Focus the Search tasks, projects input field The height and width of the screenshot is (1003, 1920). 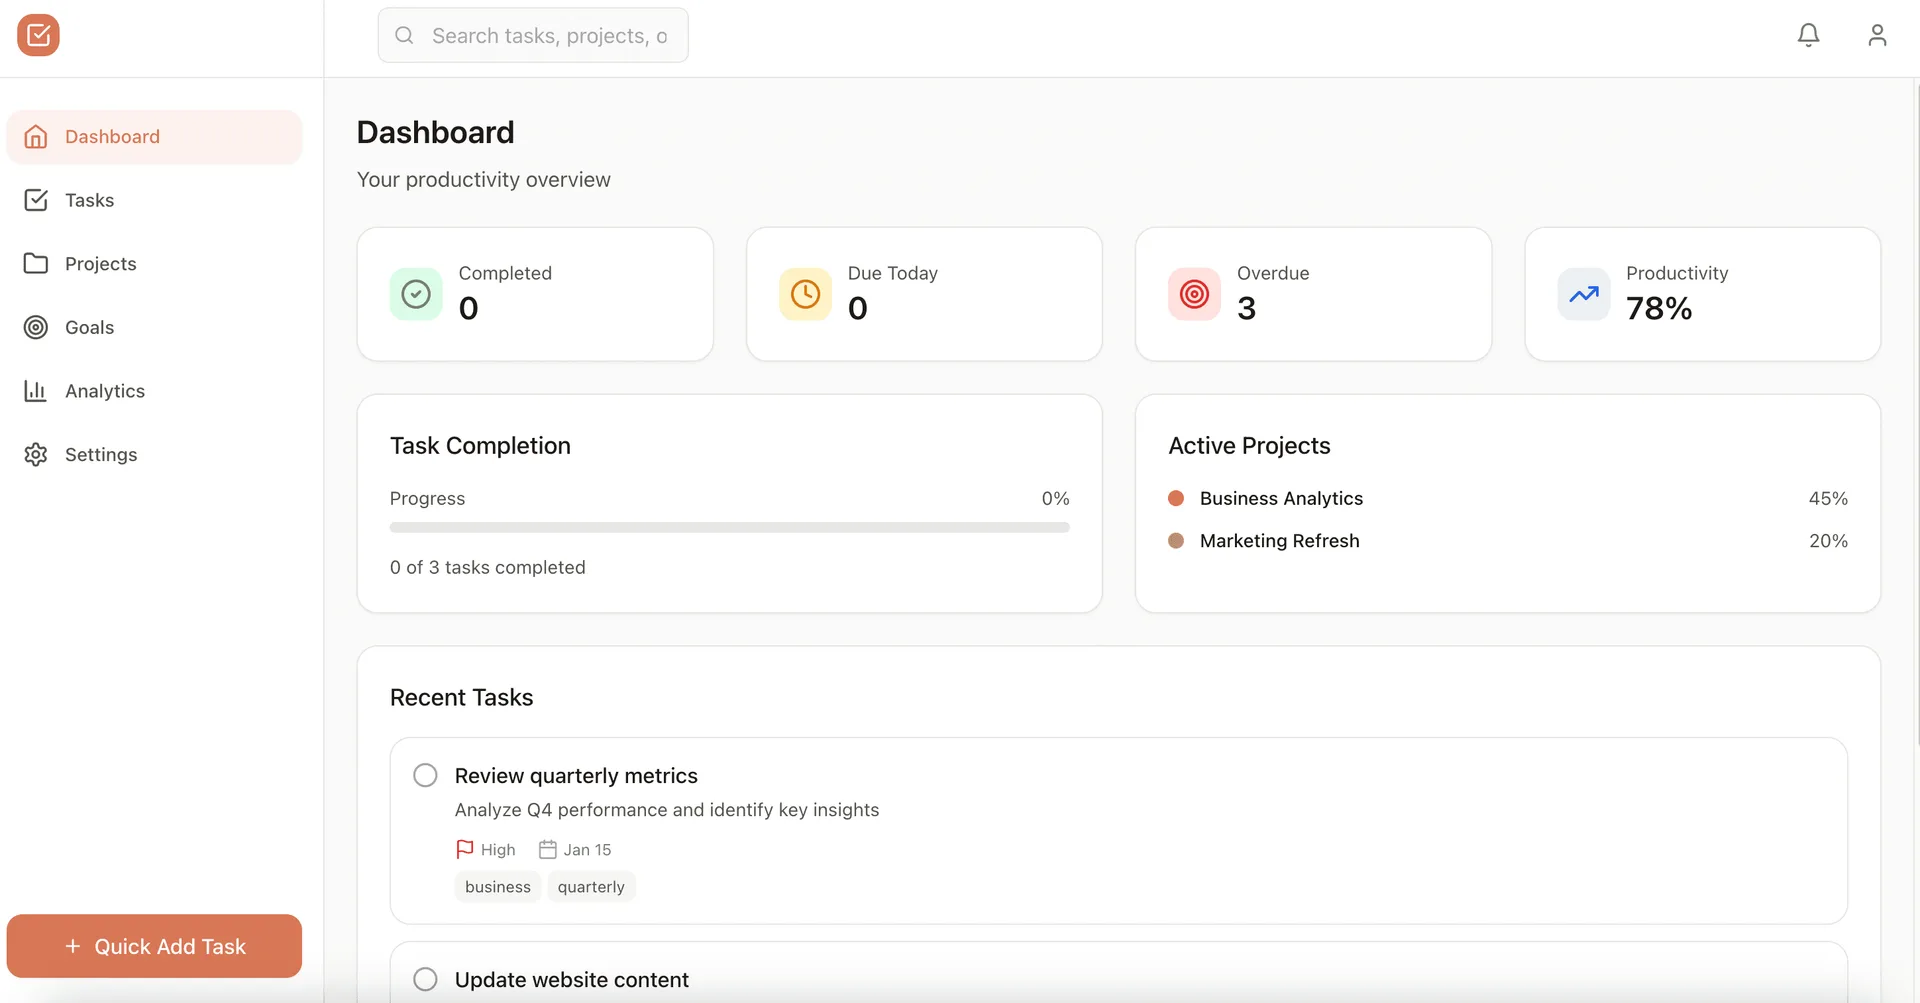(x=533, y=35)
